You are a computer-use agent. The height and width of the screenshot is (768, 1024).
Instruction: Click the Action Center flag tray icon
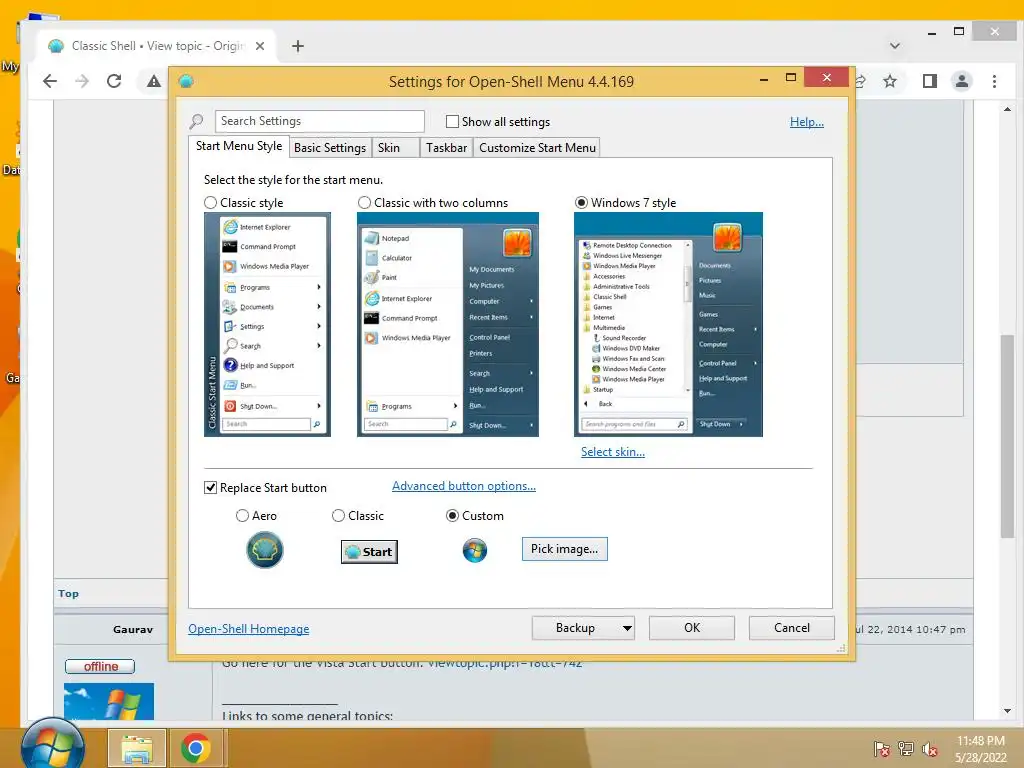pyautogui.click(x=882, y=749)
